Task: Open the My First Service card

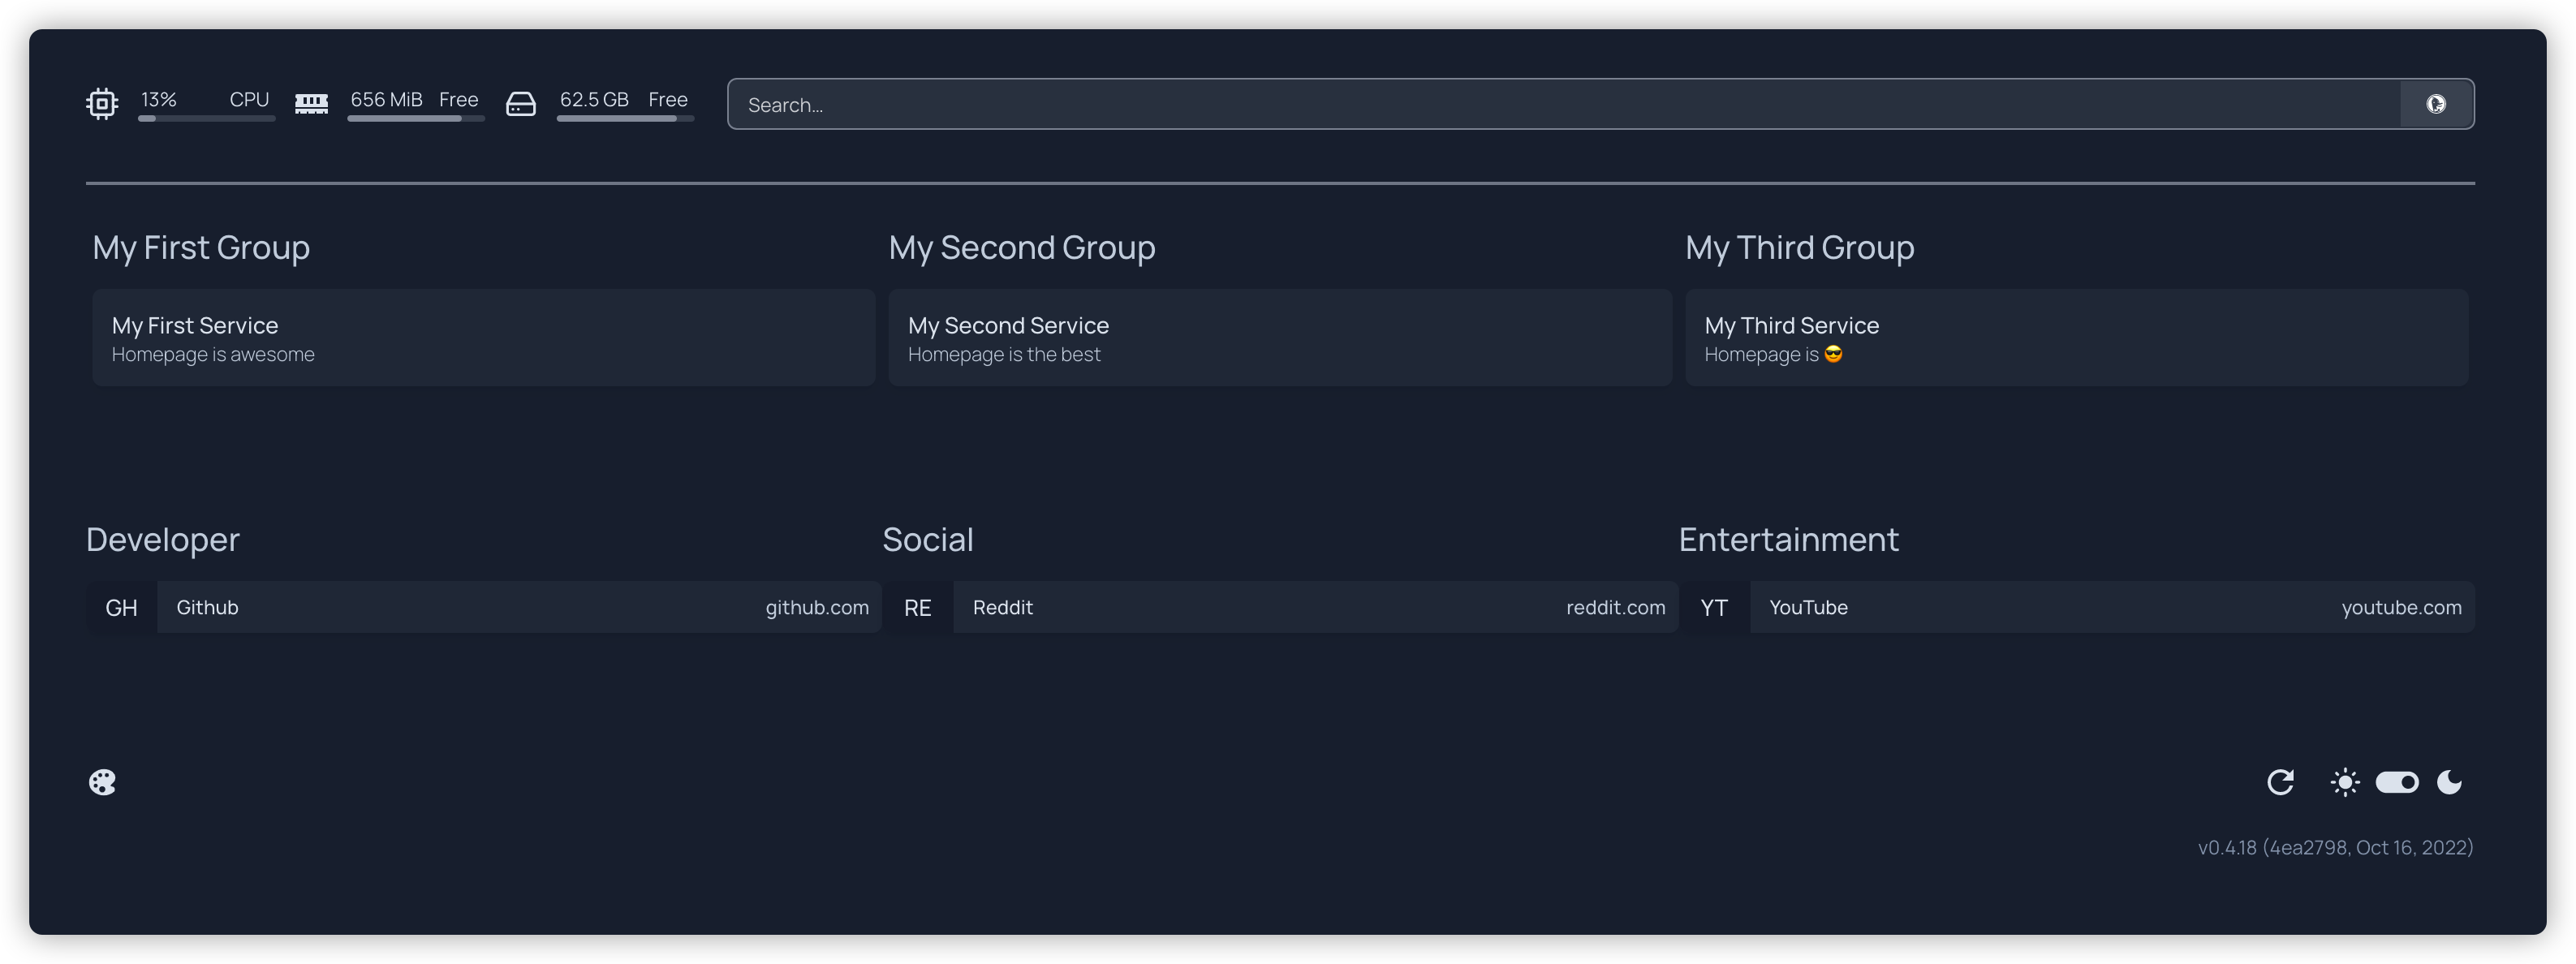Action: (x=483, y=338)
